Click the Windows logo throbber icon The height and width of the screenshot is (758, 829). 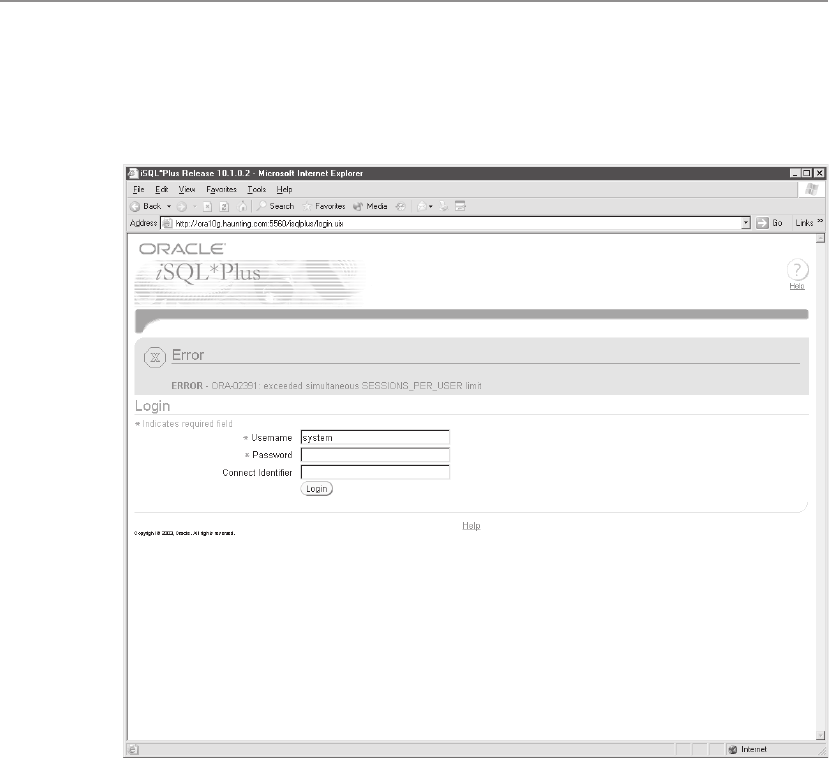pos(812,190)
